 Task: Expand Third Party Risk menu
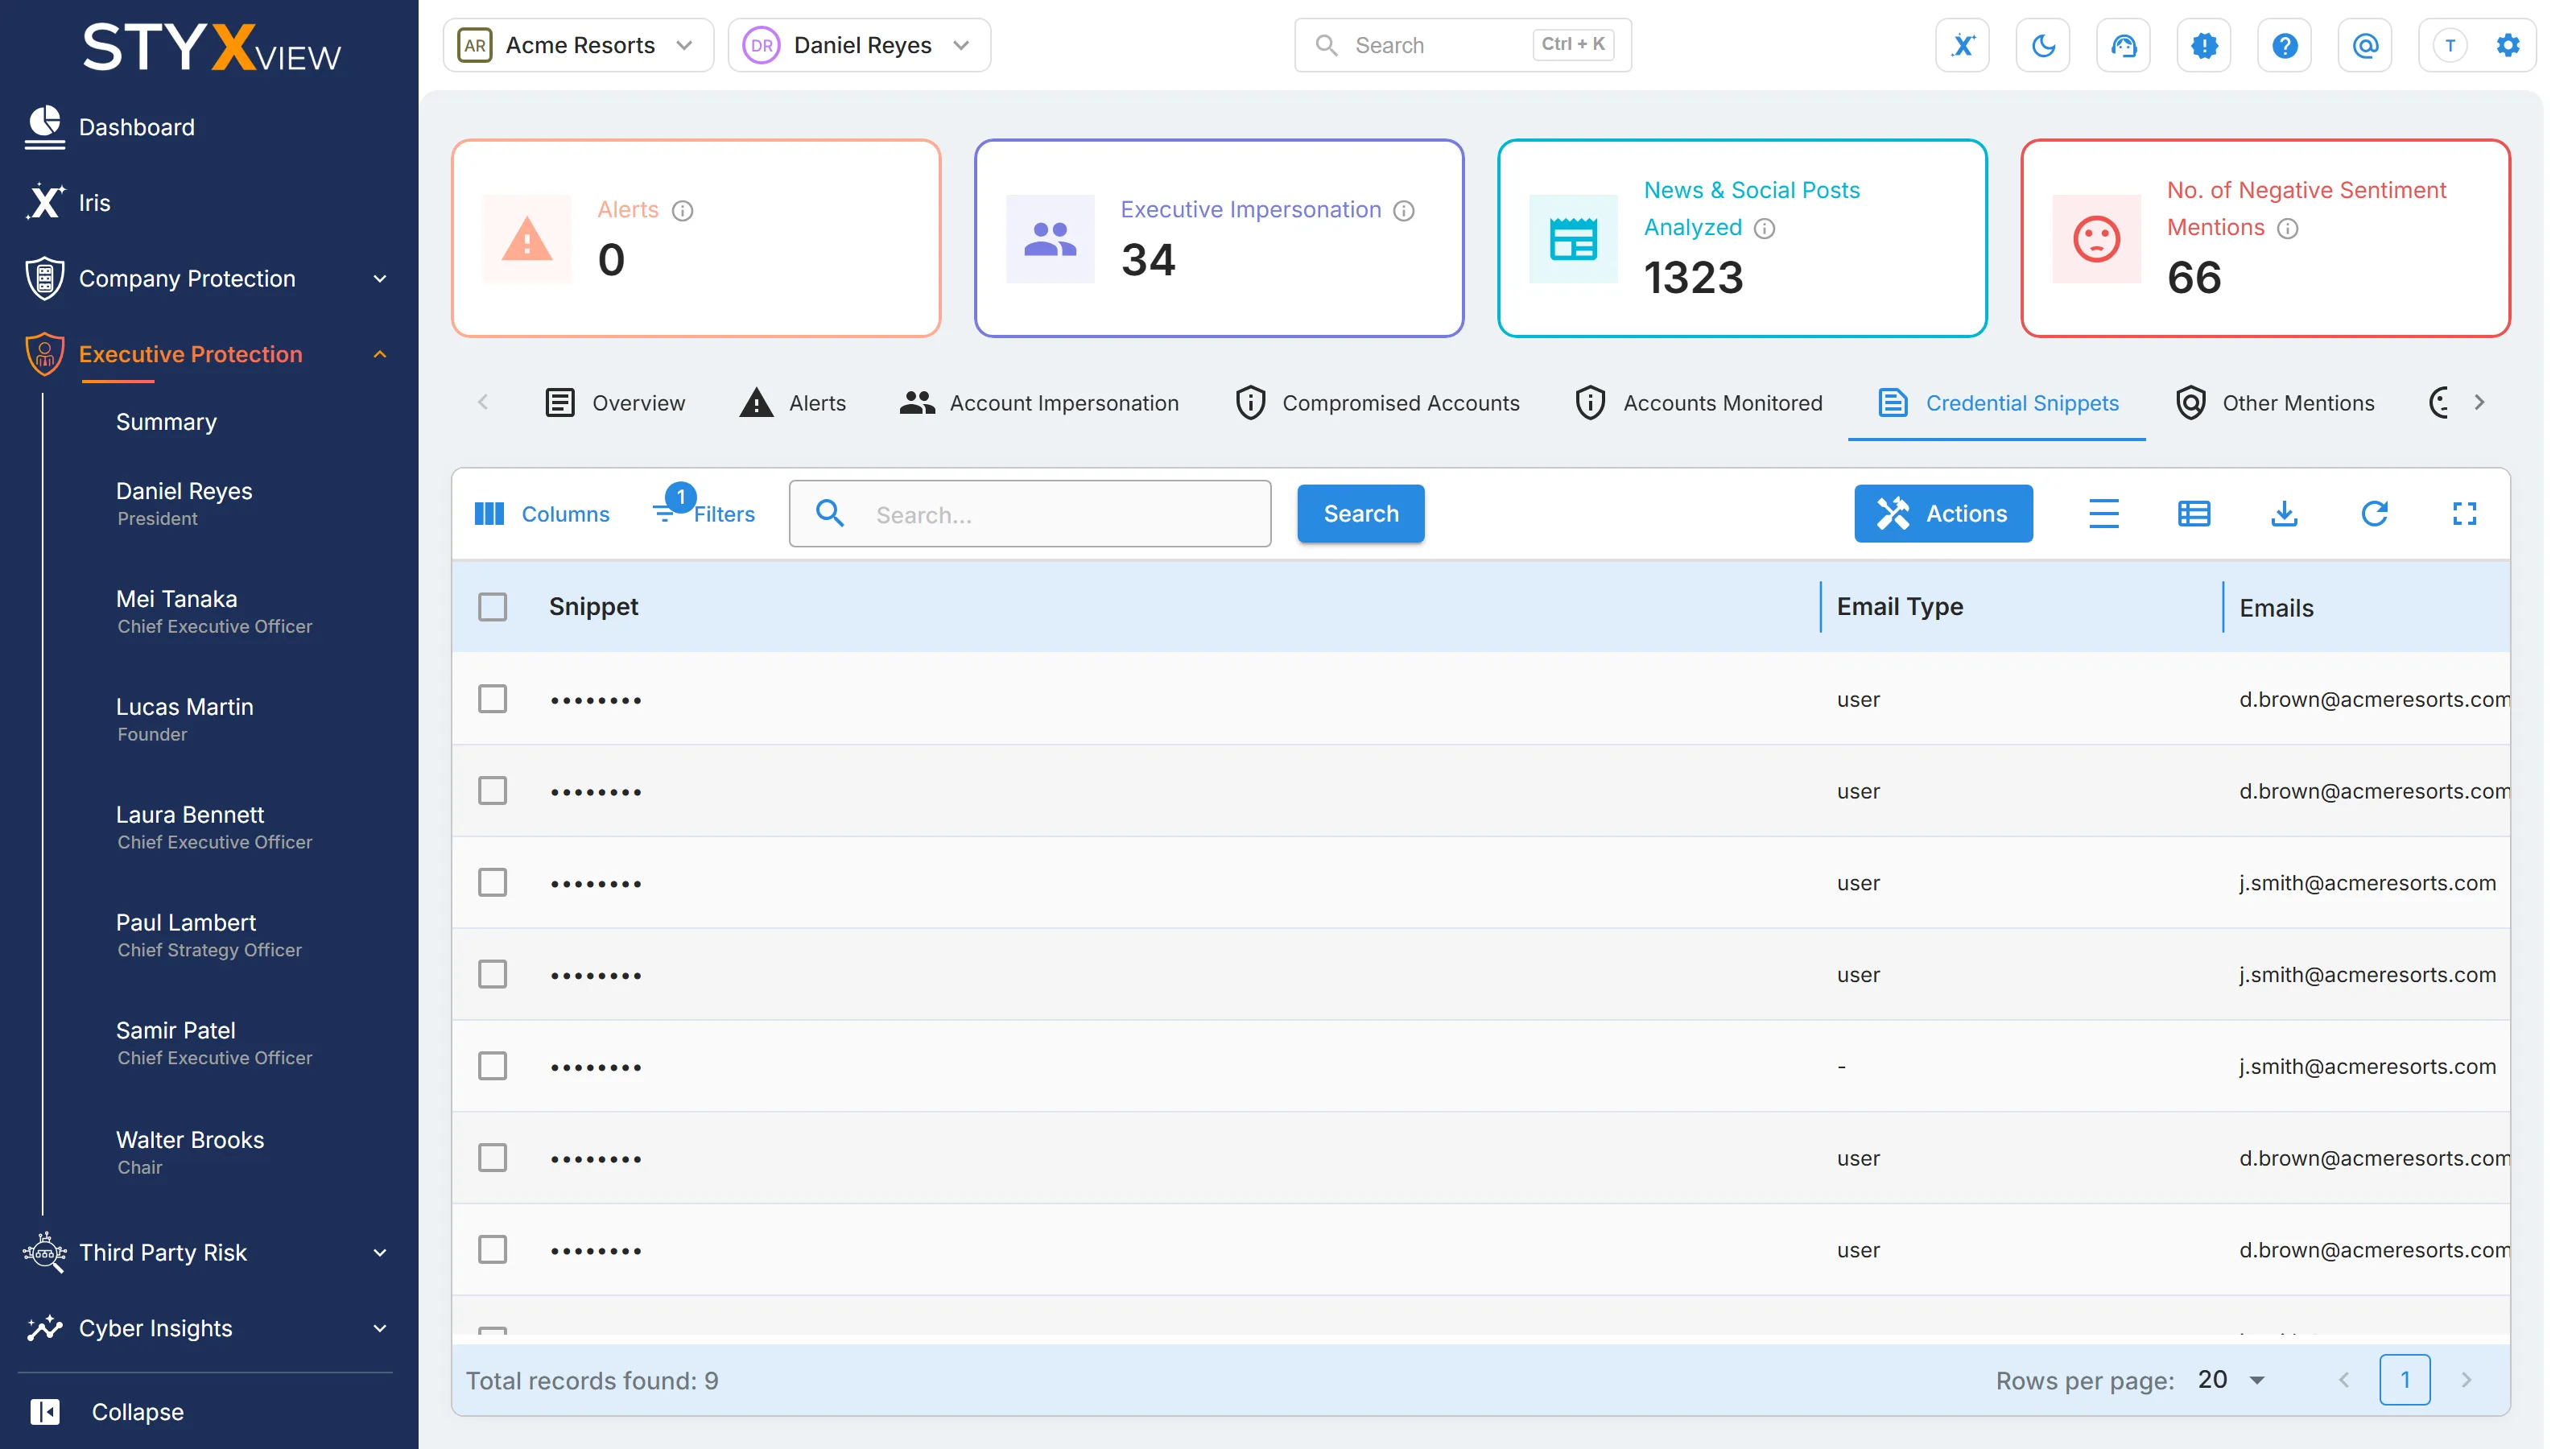click(x=208, y=1252)
